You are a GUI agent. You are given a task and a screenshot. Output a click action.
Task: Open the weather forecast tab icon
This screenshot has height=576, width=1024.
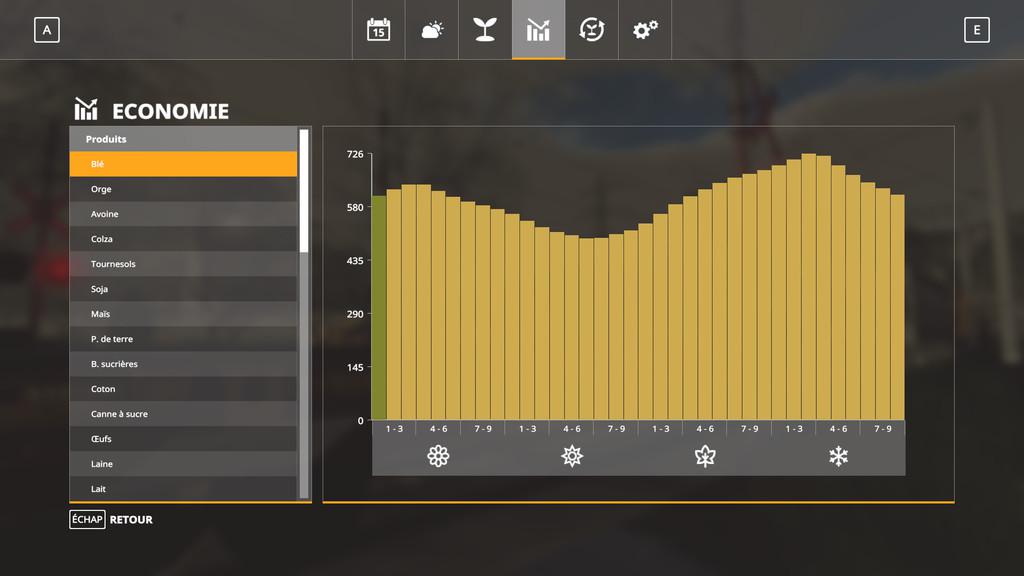coord(432,30)
